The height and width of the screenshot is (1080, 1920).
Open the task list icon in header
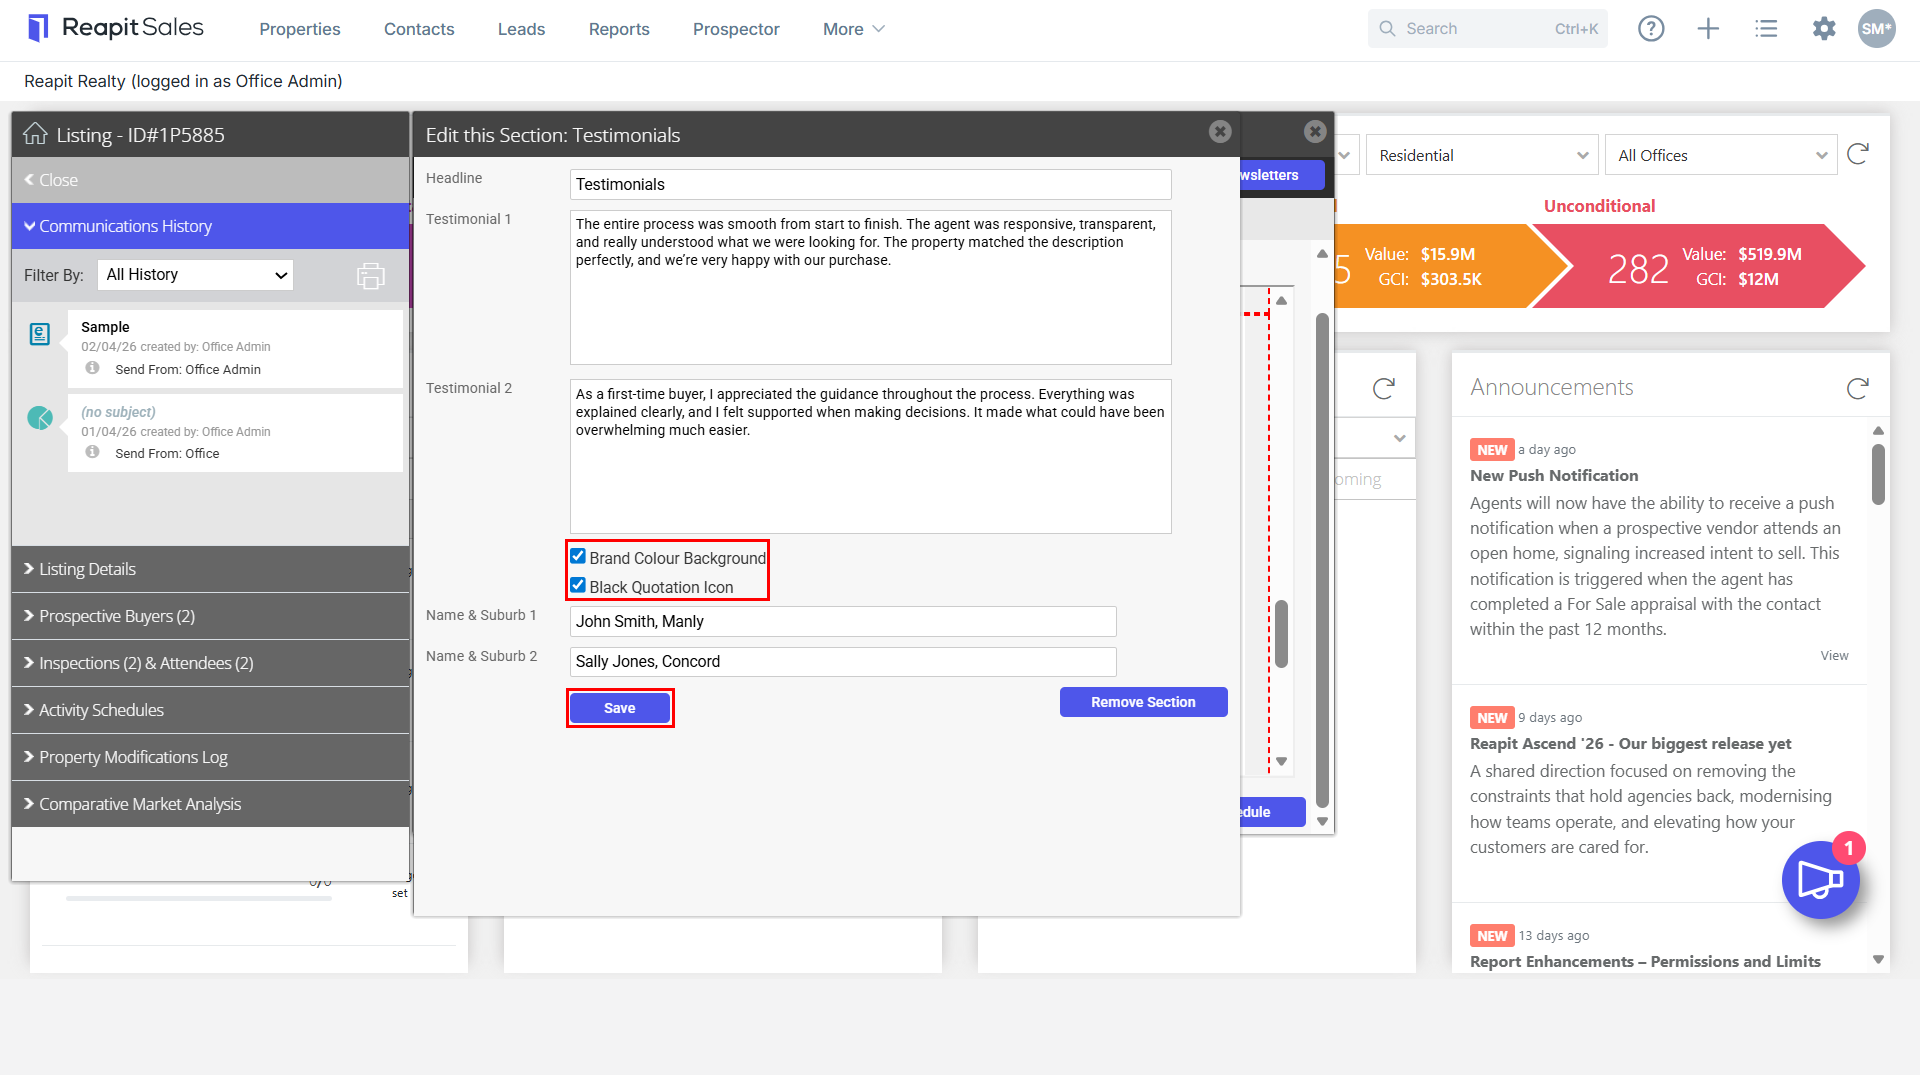[x=1766, y=29]
